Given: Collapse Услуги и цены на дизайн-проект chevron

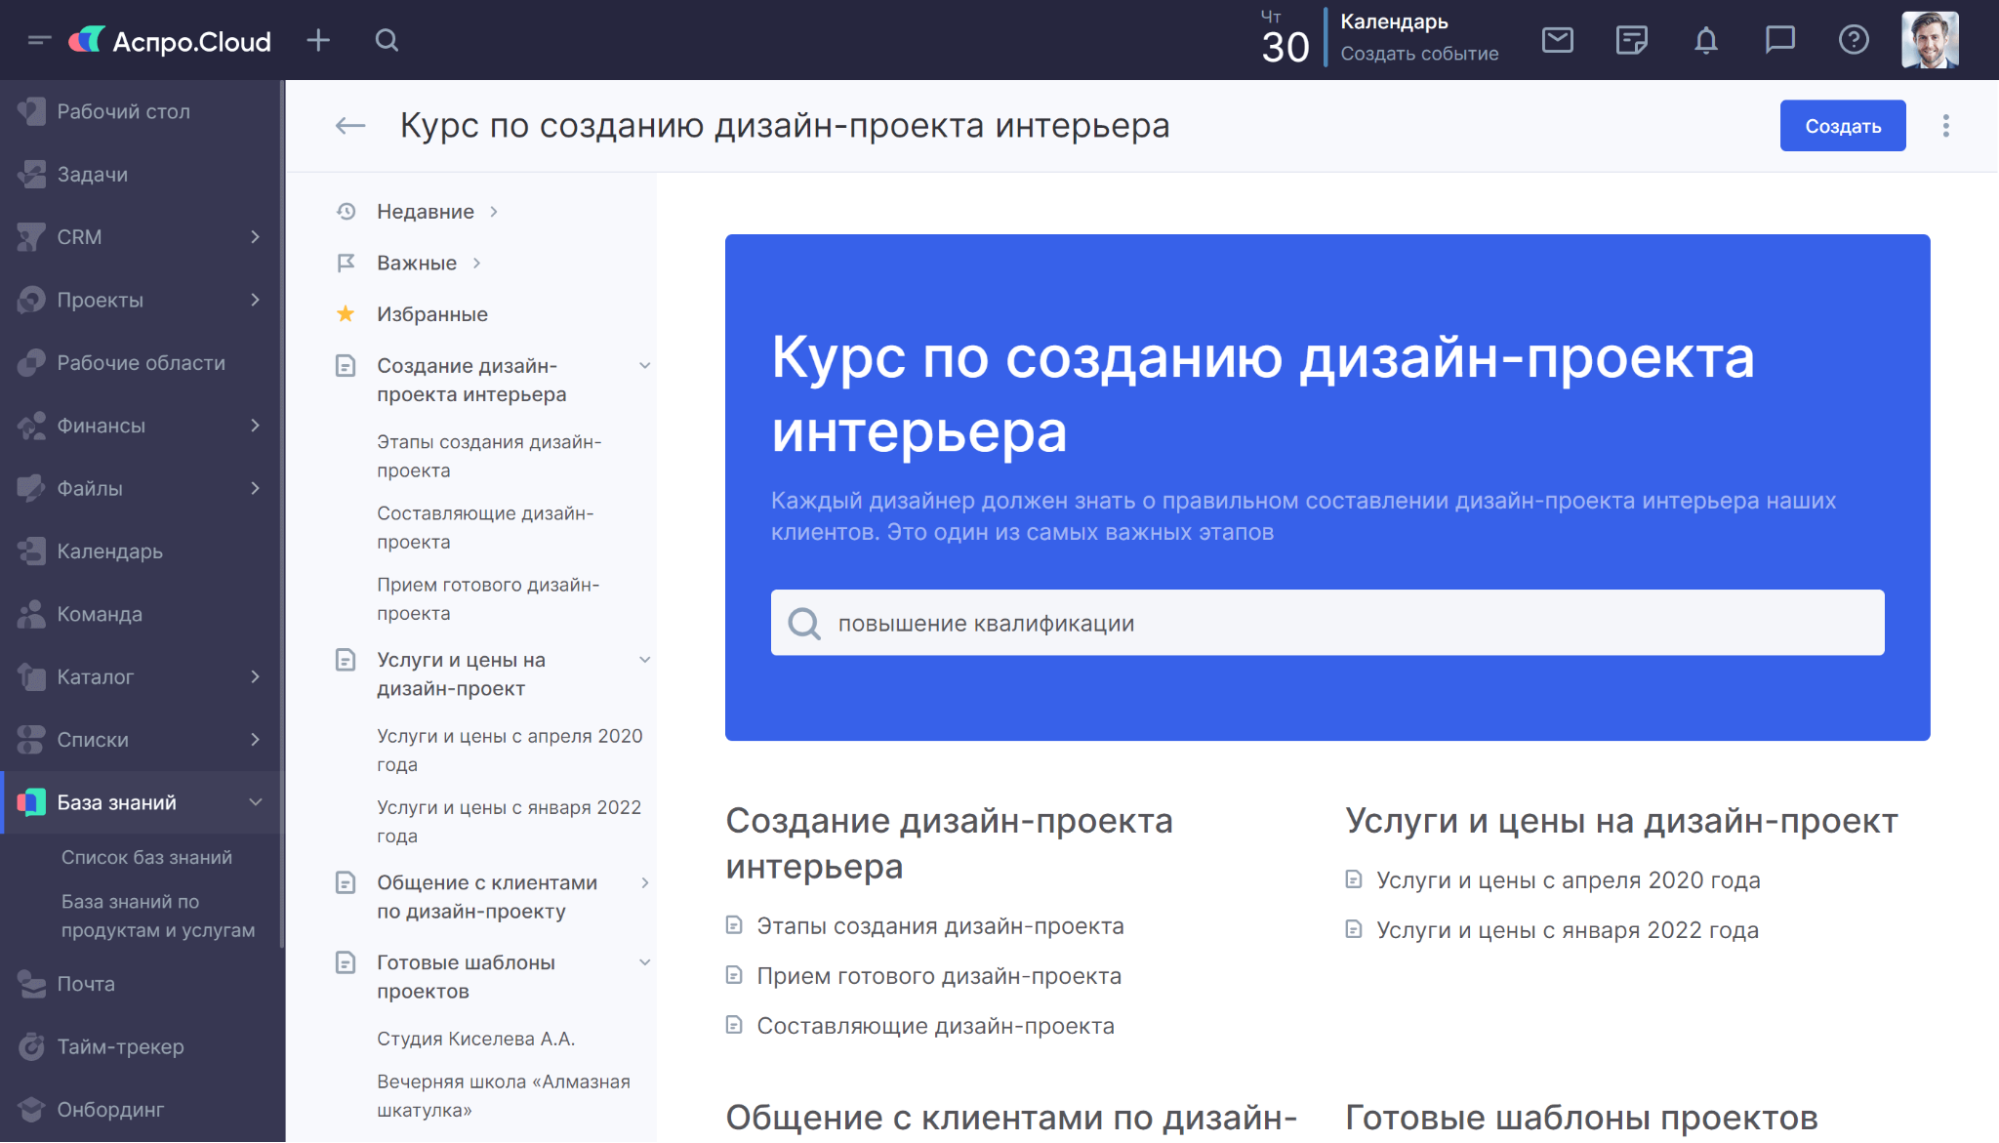Looking at the screenshot, I should pyautogui.click(x=645, y=660).
